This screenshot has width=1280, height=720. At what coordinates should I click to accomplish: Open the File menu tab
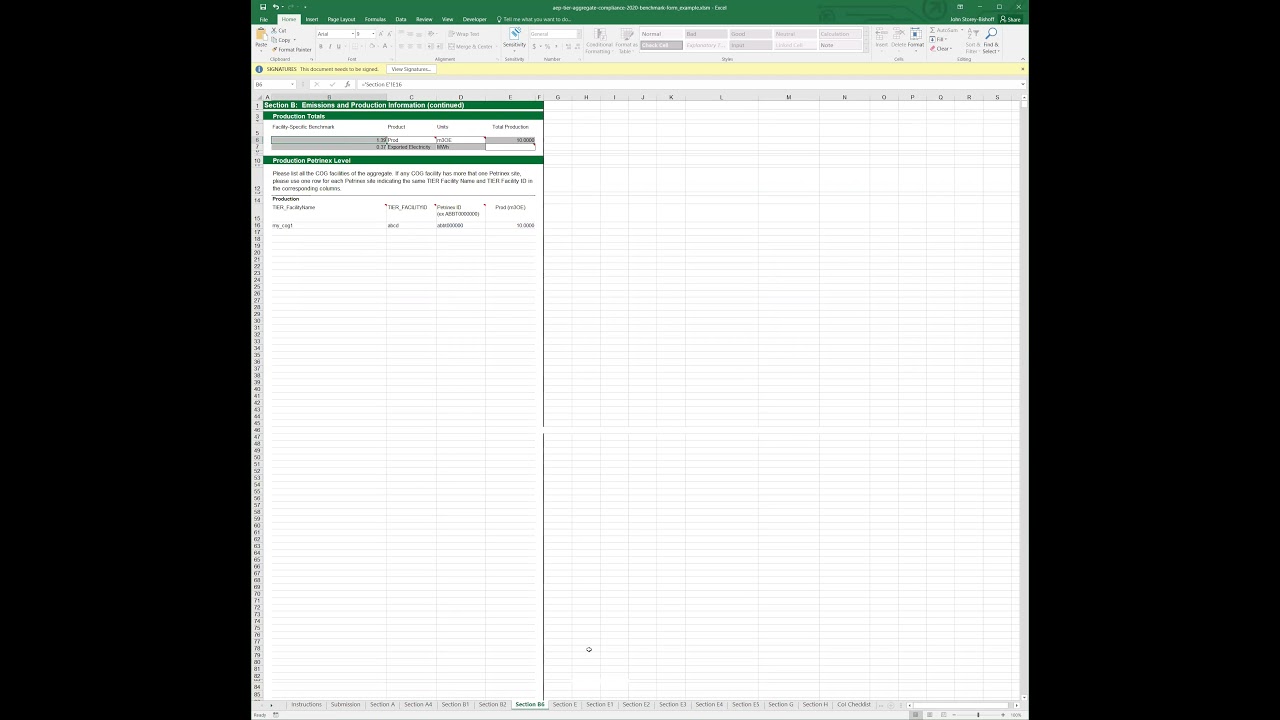coord(264,19)
